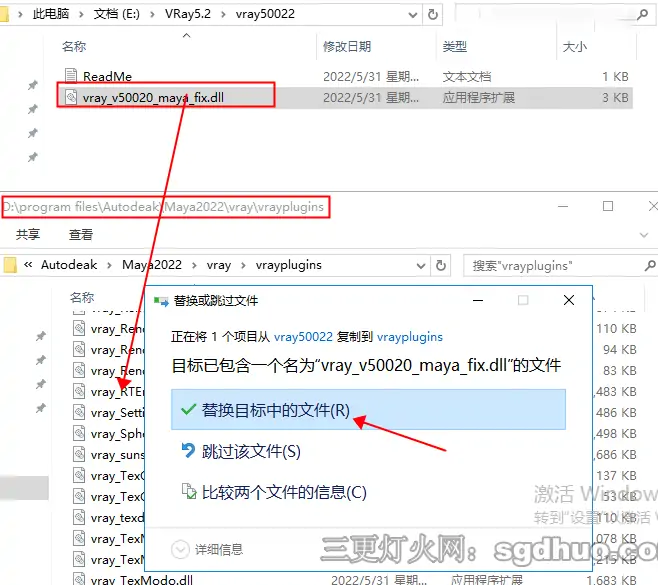Sort by 大小 column header
Image resolution: width=658 pixels, height=585 pixels.
tap(574, 46)
